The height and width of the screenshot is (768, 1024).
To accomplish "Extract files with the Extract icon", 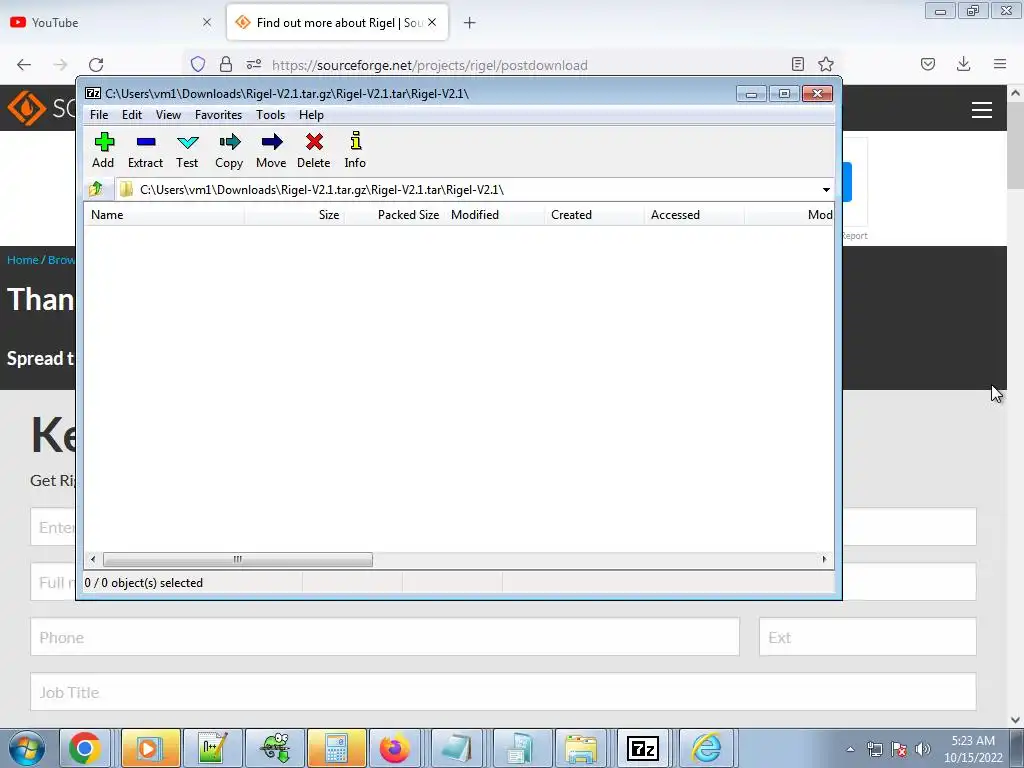I will point(145,151).
